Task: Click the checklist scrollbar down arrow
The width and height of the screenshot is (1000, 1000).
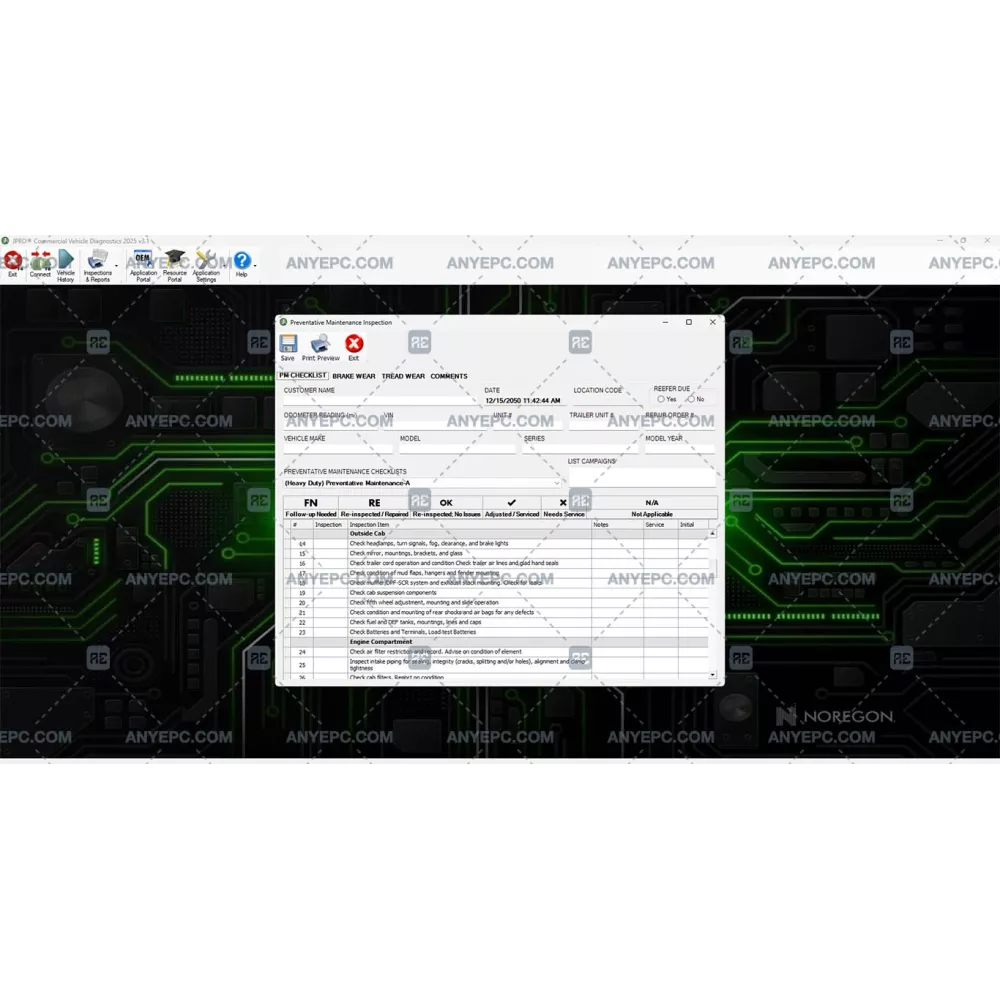Action: tap(713, 675)
